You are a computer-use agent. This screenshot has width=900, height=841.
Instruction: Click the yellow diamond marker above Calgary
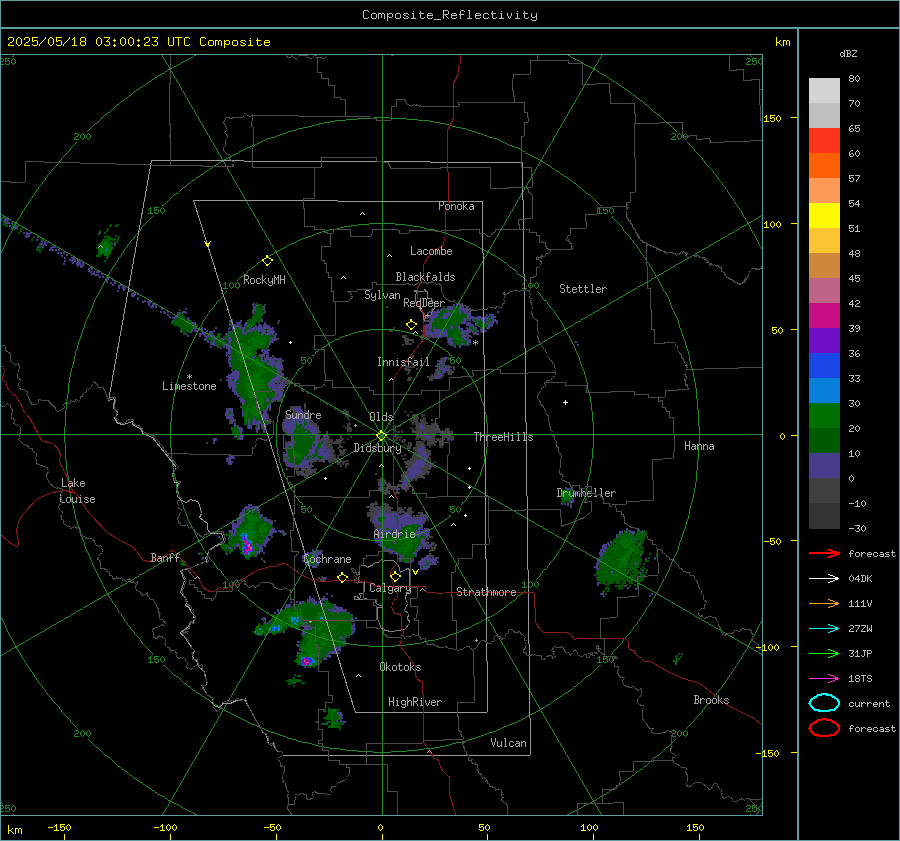(x=395, y=576)
